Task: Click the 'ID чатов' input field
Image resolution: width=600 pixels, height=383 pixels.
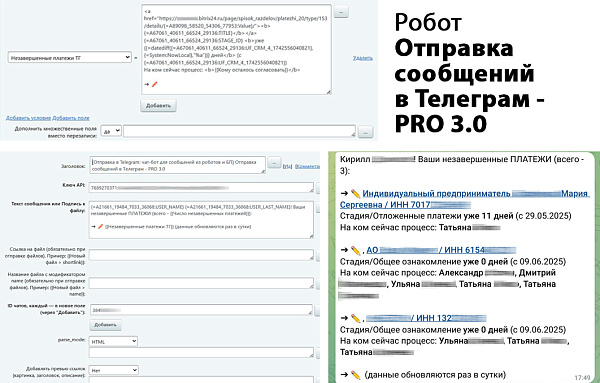Action: (x=201, y=310)
